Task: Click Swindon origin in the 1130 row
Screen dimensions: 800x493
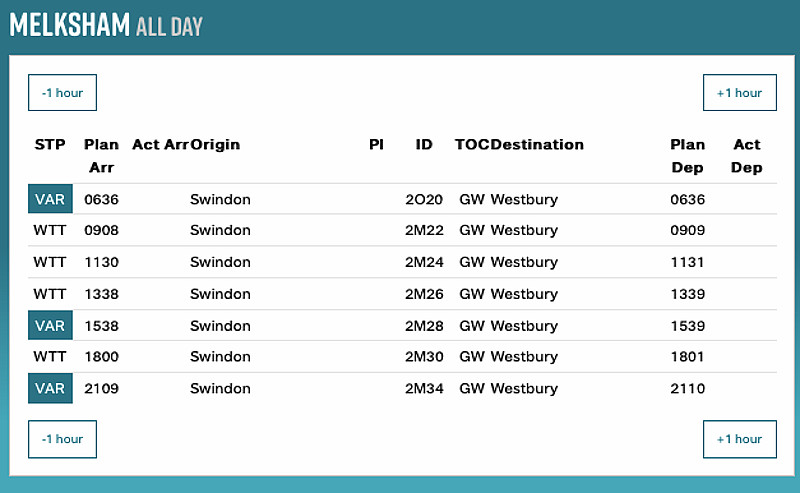Action: [x=220, y=263]
